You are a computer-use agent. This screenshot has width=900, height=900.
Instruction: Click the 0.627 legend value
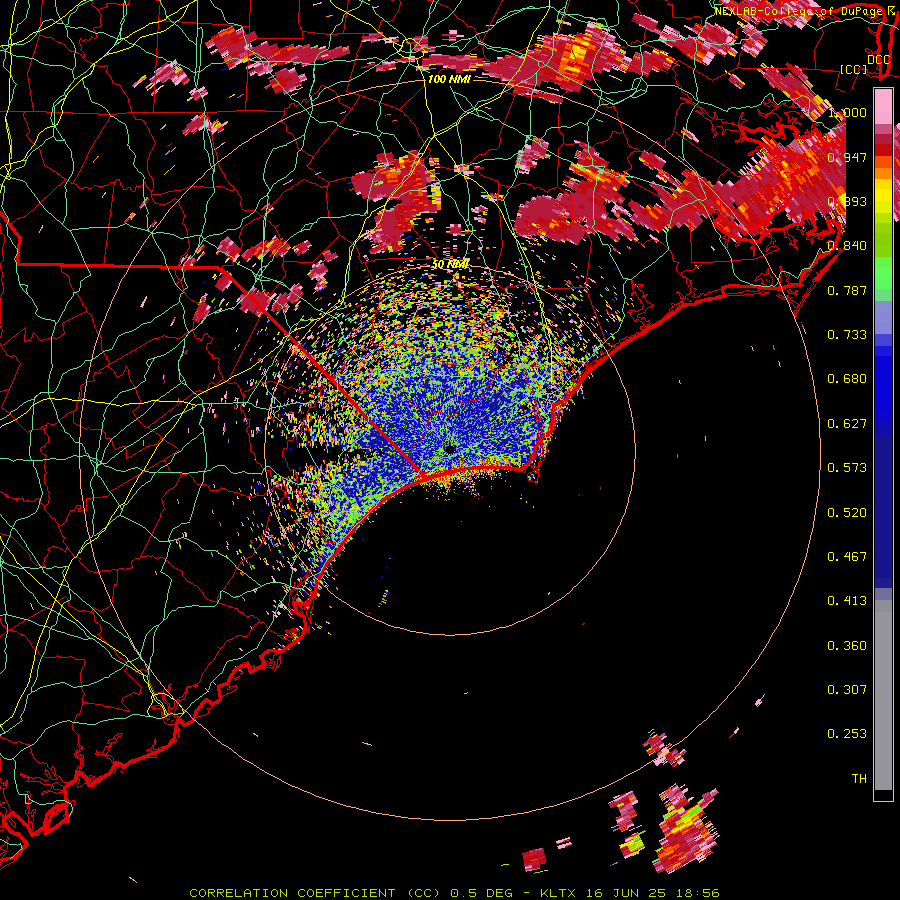coord(847,424)
